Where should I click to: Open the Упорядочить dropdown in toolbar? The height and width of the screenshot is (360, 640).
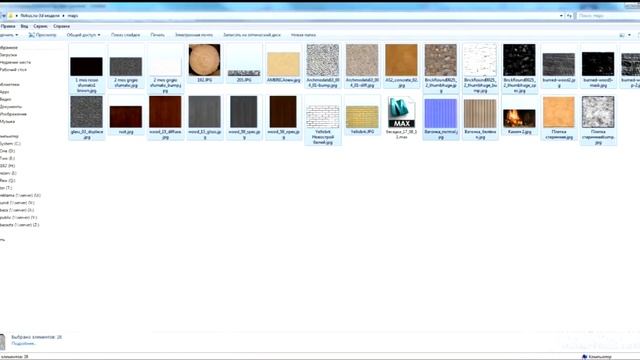(9, 35)
